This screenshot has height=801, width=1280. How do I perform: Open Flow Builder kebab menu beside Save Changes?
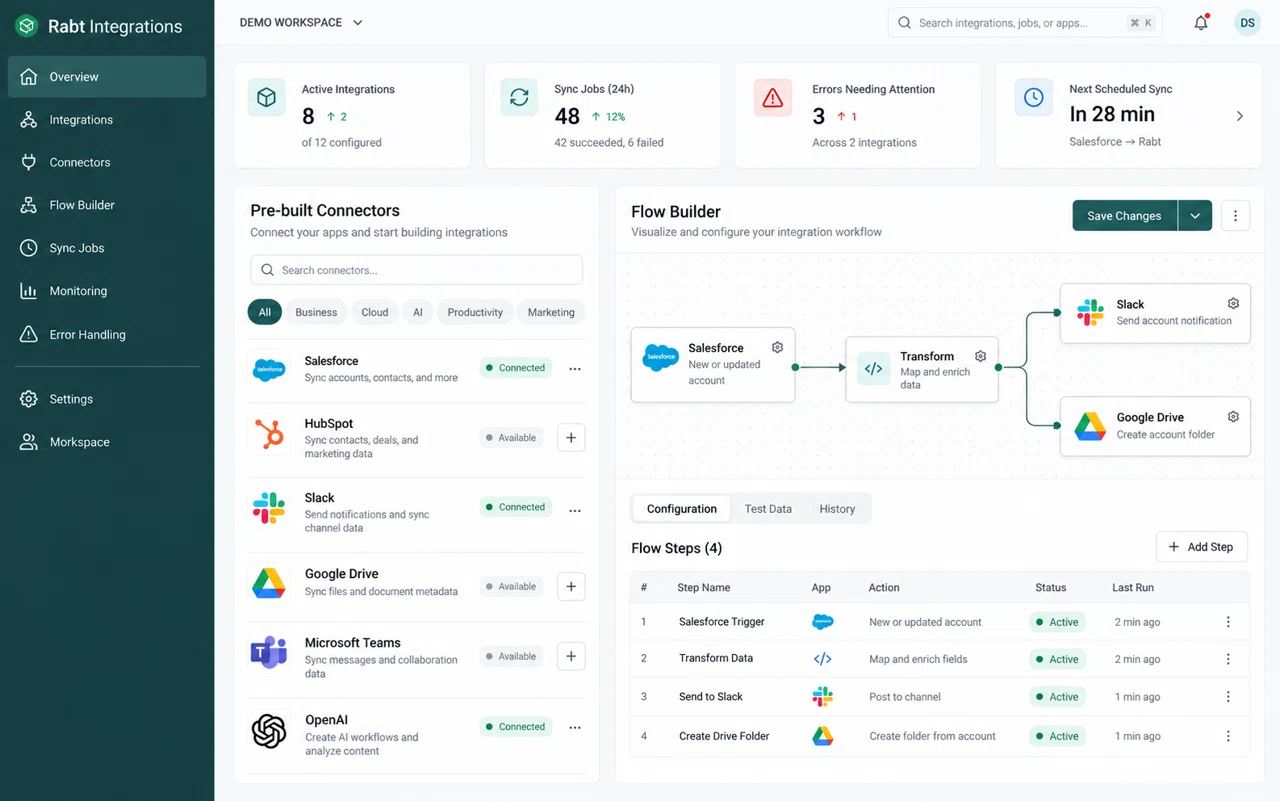tap(1235, 216)
